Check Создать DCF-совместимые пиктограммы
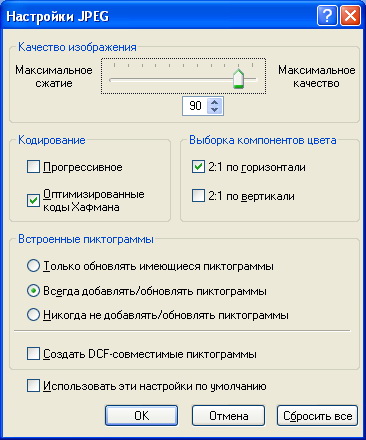Image resolution: width=366 pixels, height=440 pixels. coord(33,354)
